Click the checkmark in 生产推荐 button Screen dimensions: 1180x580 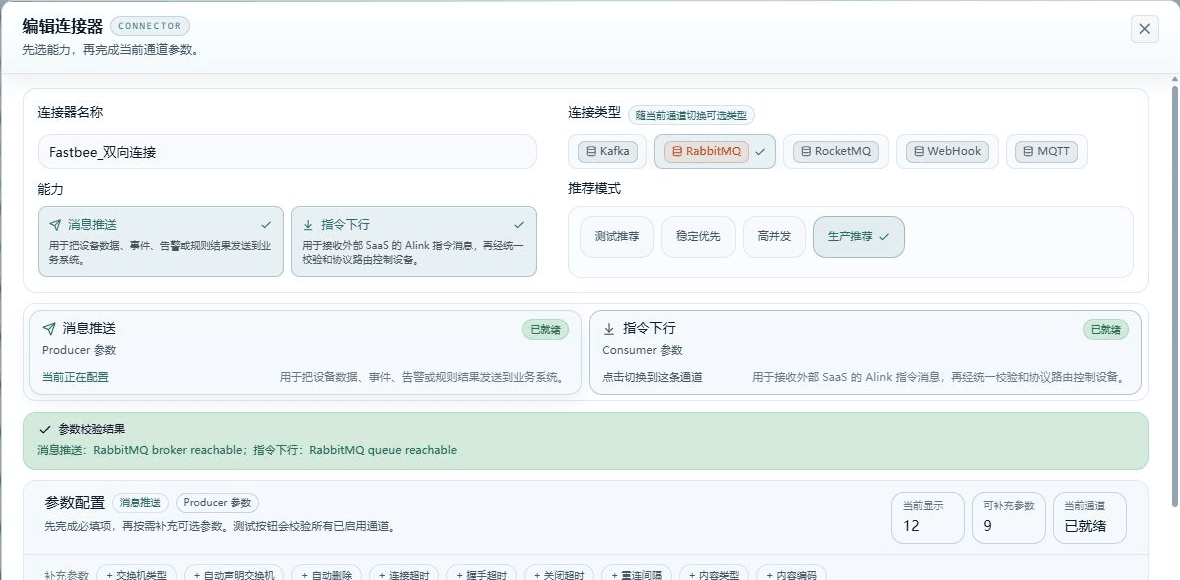[x=884, y=237]
